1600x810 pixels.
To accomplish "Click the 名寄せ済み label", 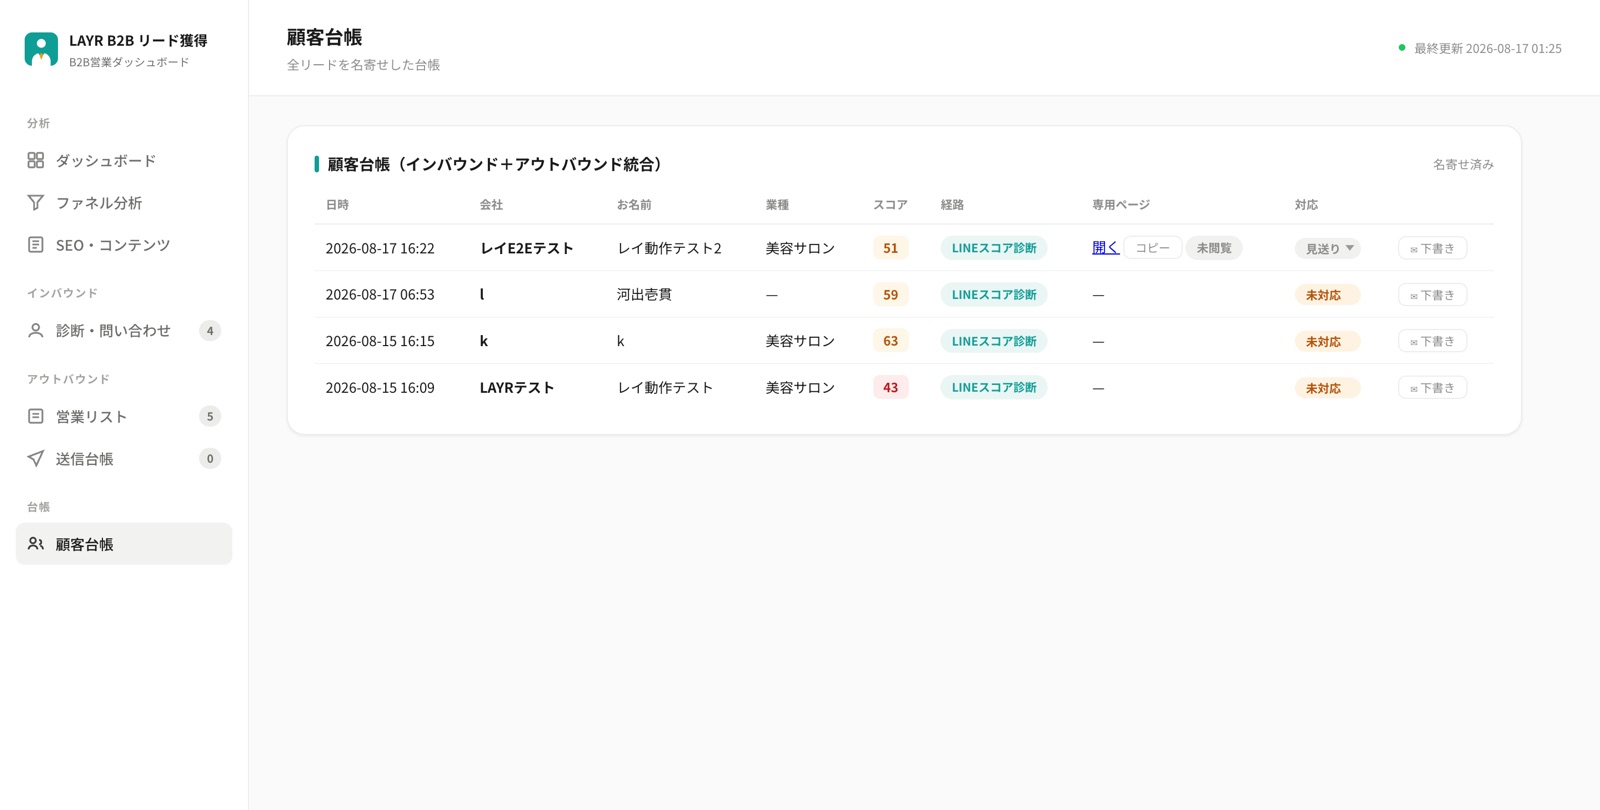I will (x=1463, y=164).
